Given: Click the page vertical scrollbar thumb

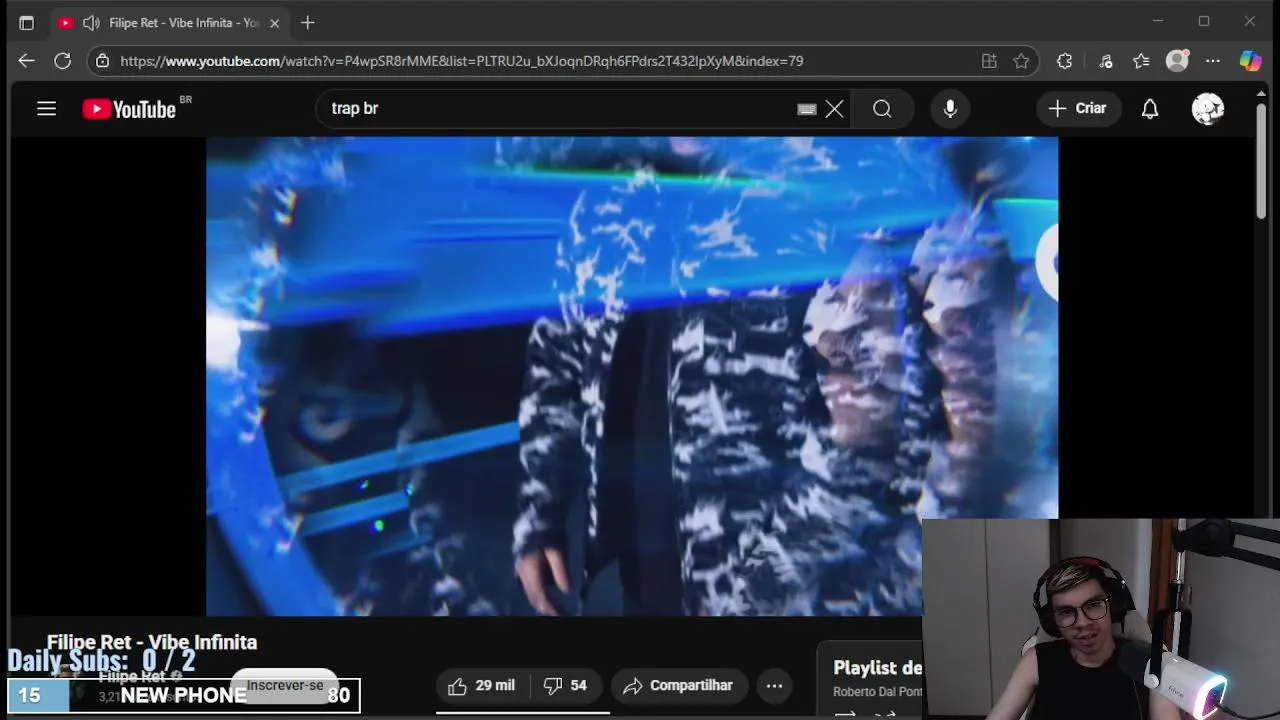Looking at the screenshot, I should coord(1262,160).
